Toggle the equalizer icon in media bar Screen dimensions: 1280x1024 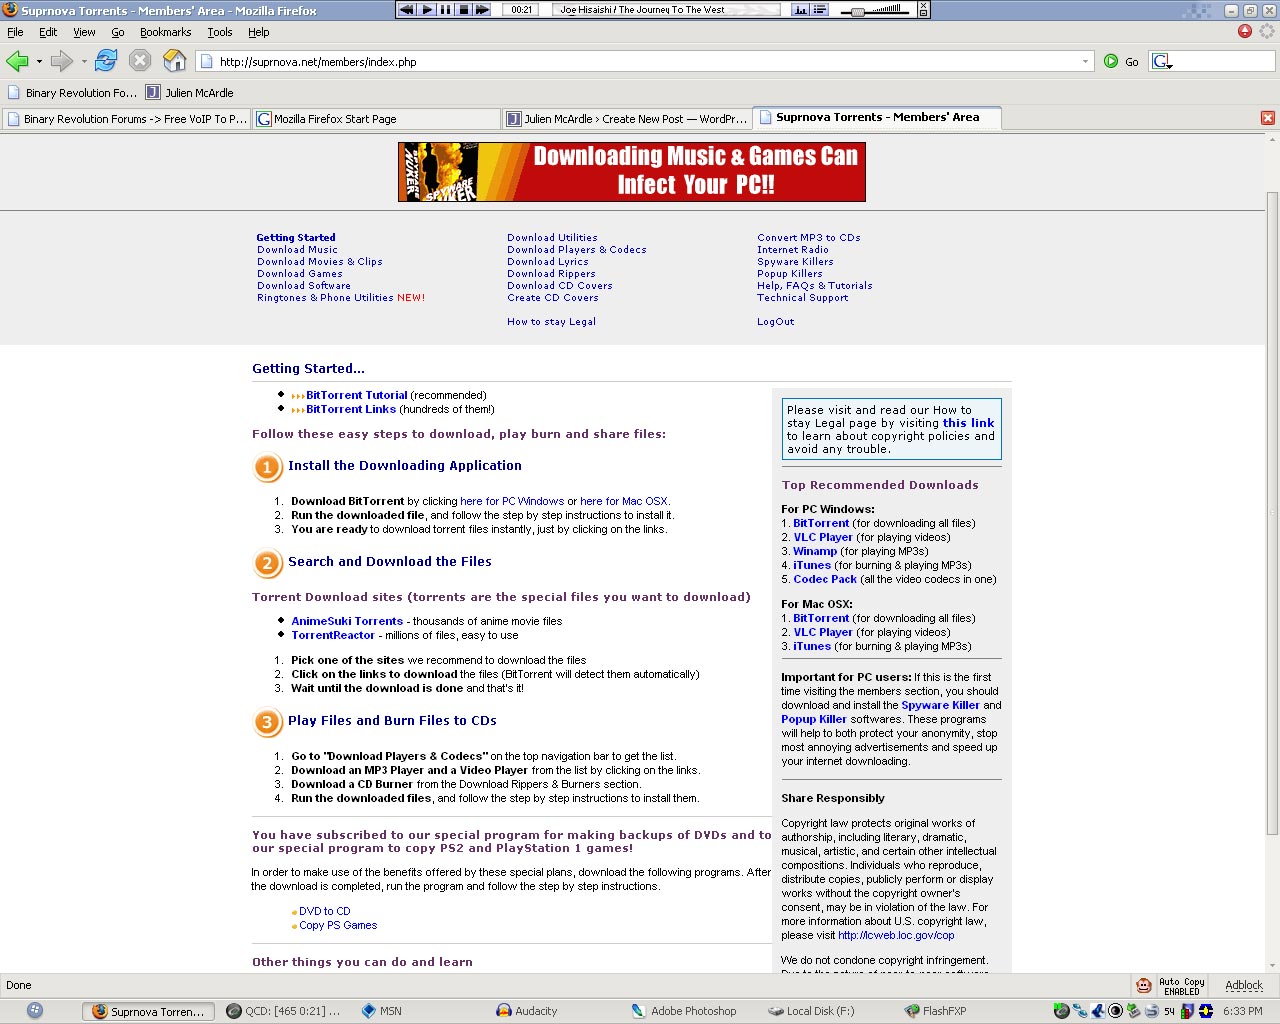tap(801, 9)
